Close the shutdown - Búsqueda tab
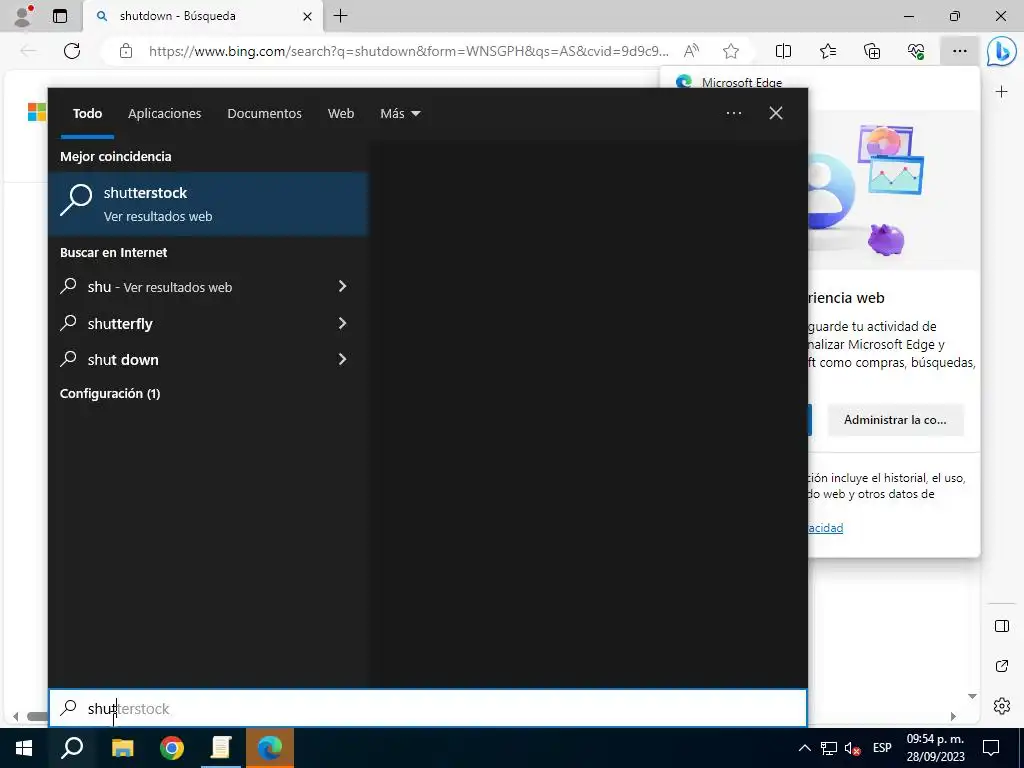 point(307,16)
